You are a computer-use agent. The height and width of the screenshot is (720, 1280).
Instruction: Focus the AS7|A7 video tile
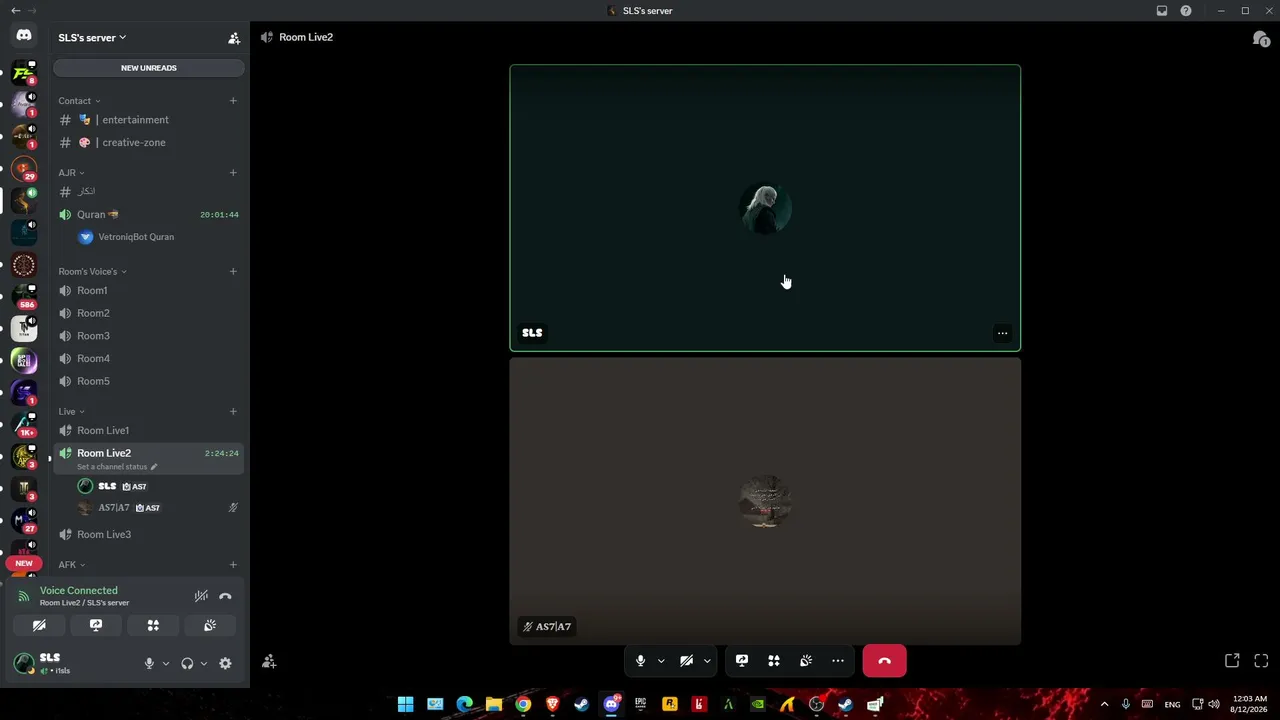click(765, 501)
